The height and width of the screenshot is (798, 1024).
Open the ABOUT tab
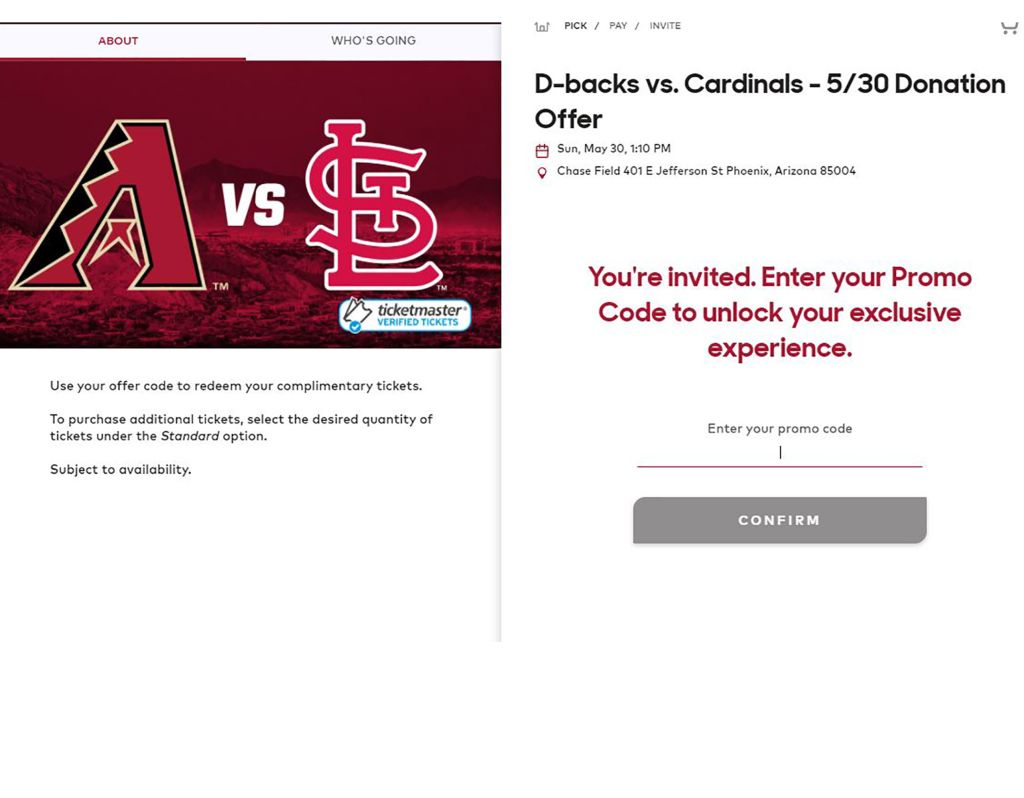[x=117, y=41]
